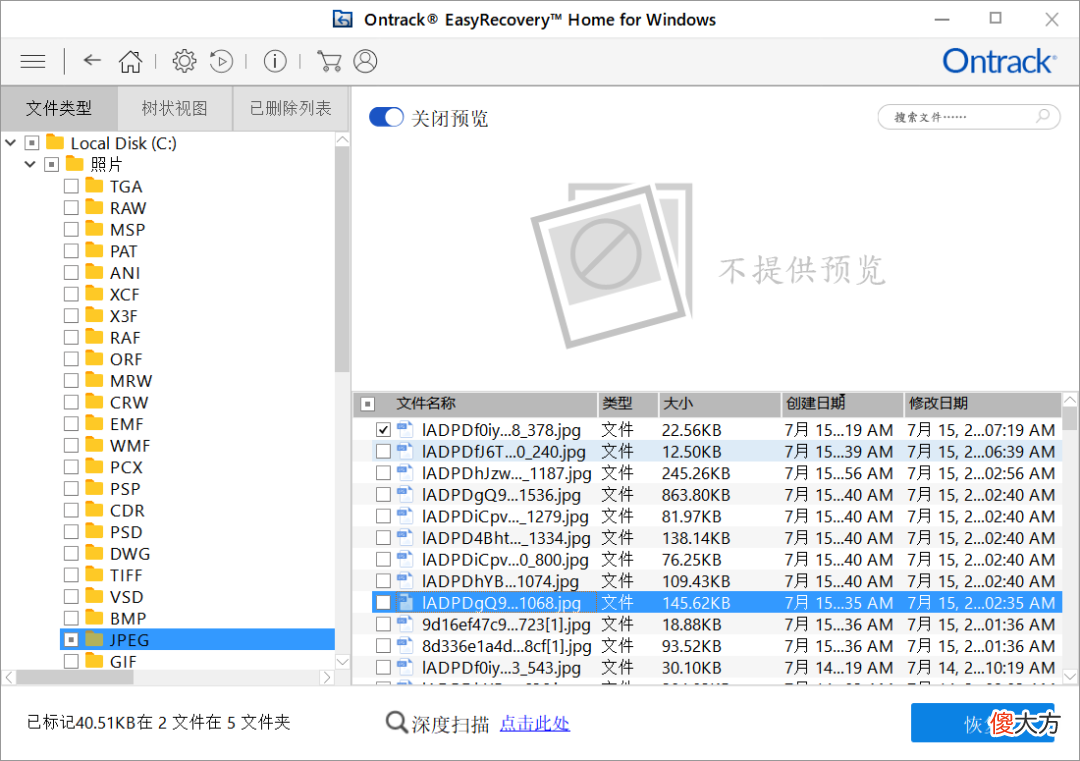
Task: Click the Home icon
Action: click(x=130, y=61)
